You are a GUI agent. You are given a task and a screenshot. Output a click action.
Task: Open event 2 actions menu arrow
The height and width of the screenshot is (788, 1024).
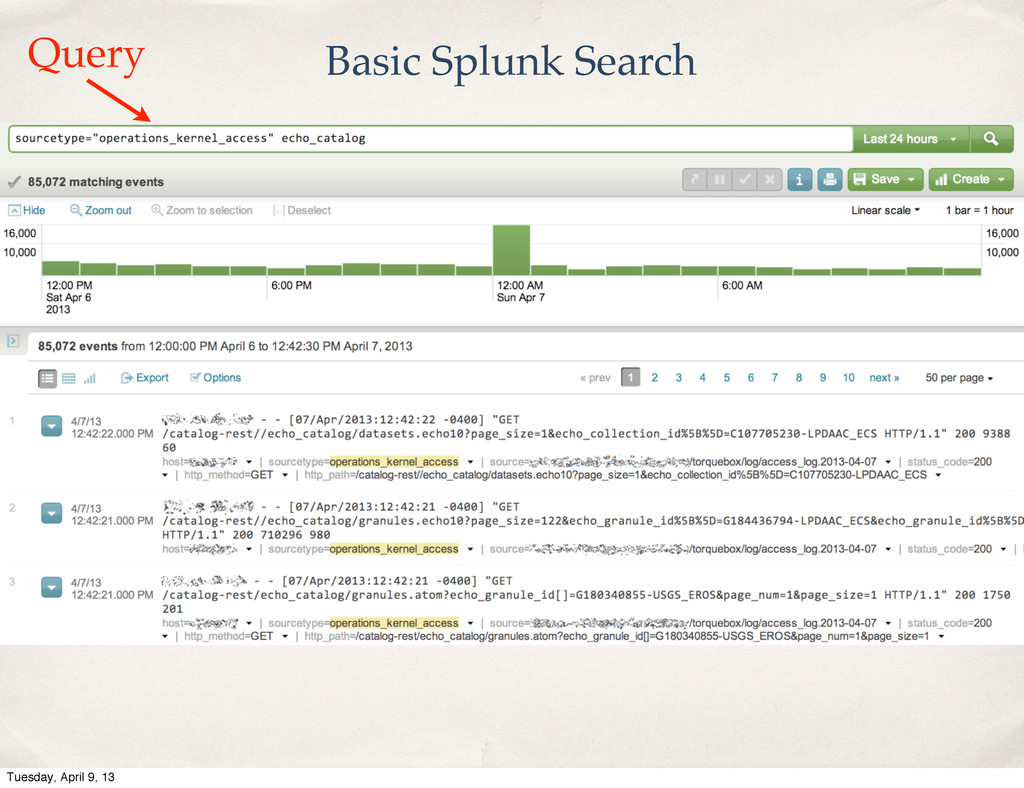(52, 513)
